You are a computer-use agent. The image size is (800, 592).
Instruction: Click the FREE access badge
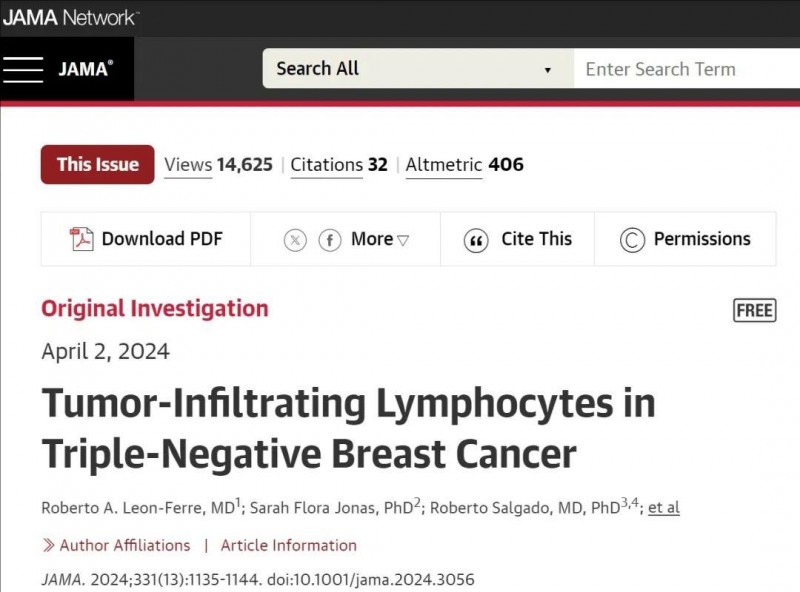(755, 310)
